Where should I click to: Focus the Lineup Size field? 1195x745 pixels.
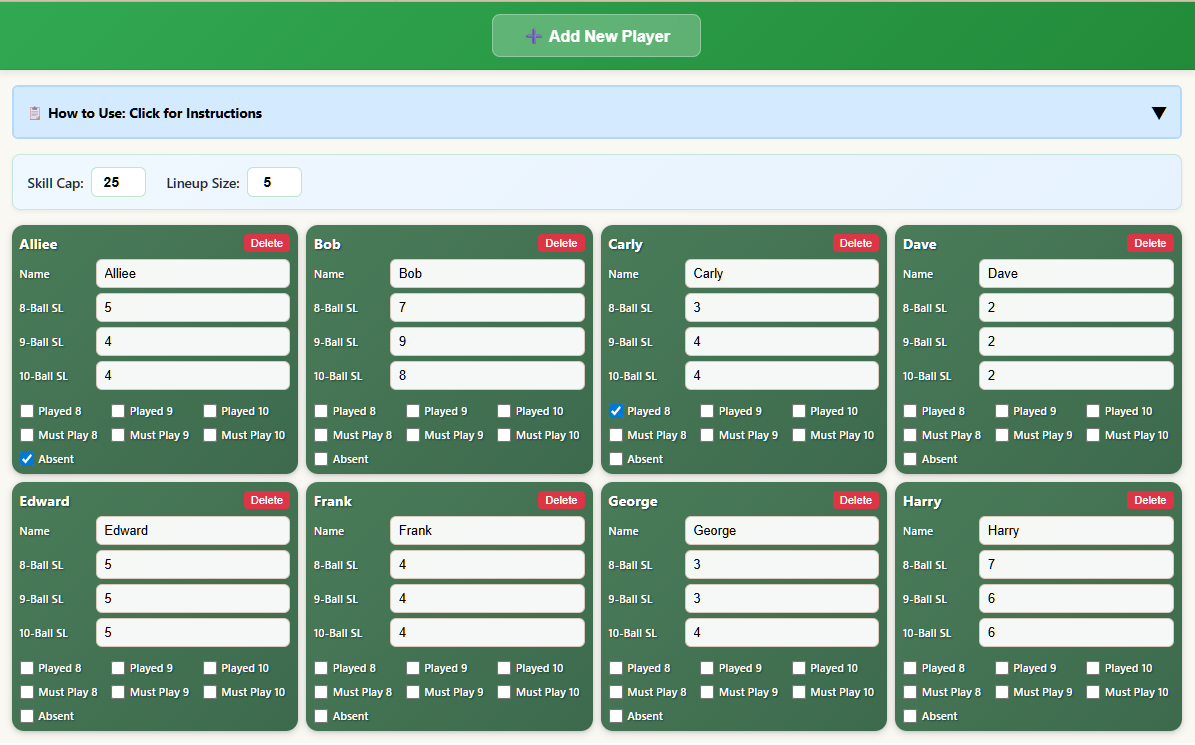[274, 182]
